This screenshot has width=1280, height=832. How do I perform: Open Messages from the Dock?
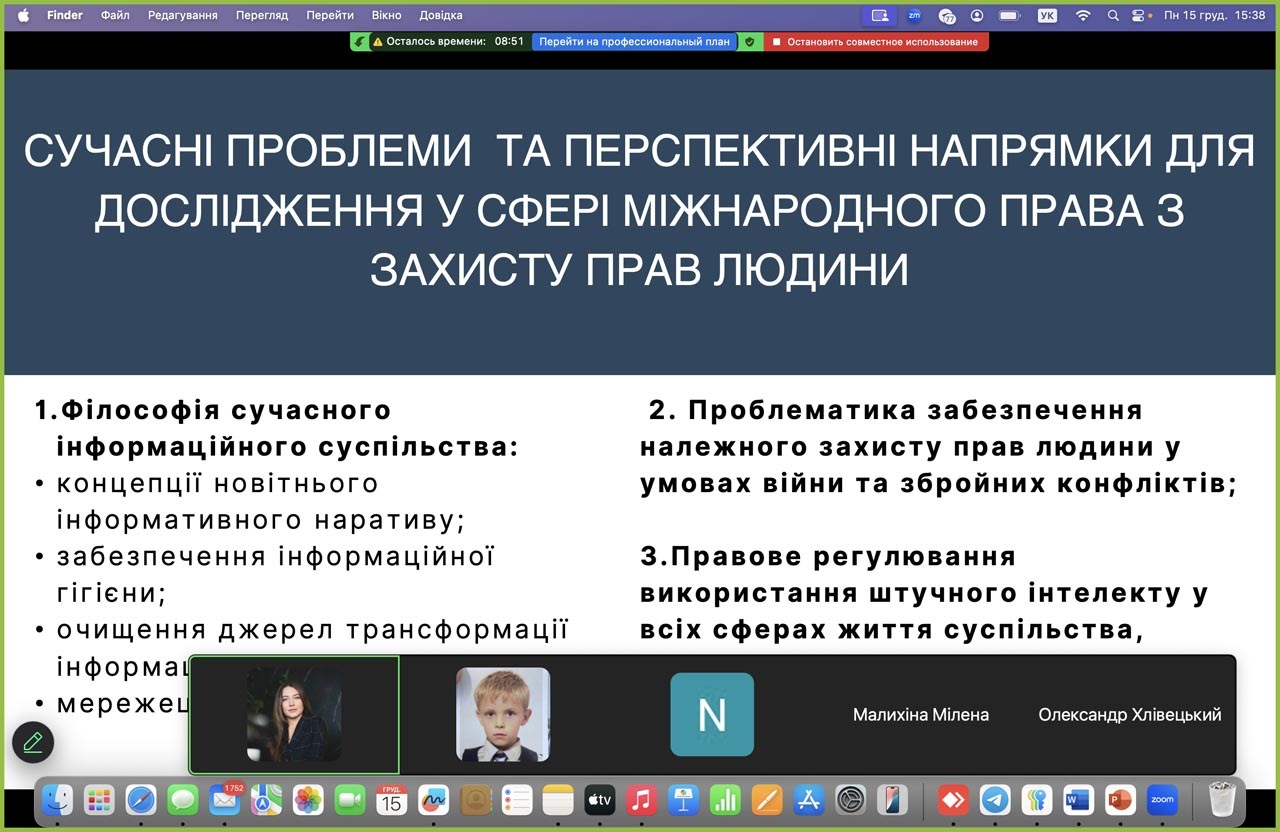pos(183,800)
